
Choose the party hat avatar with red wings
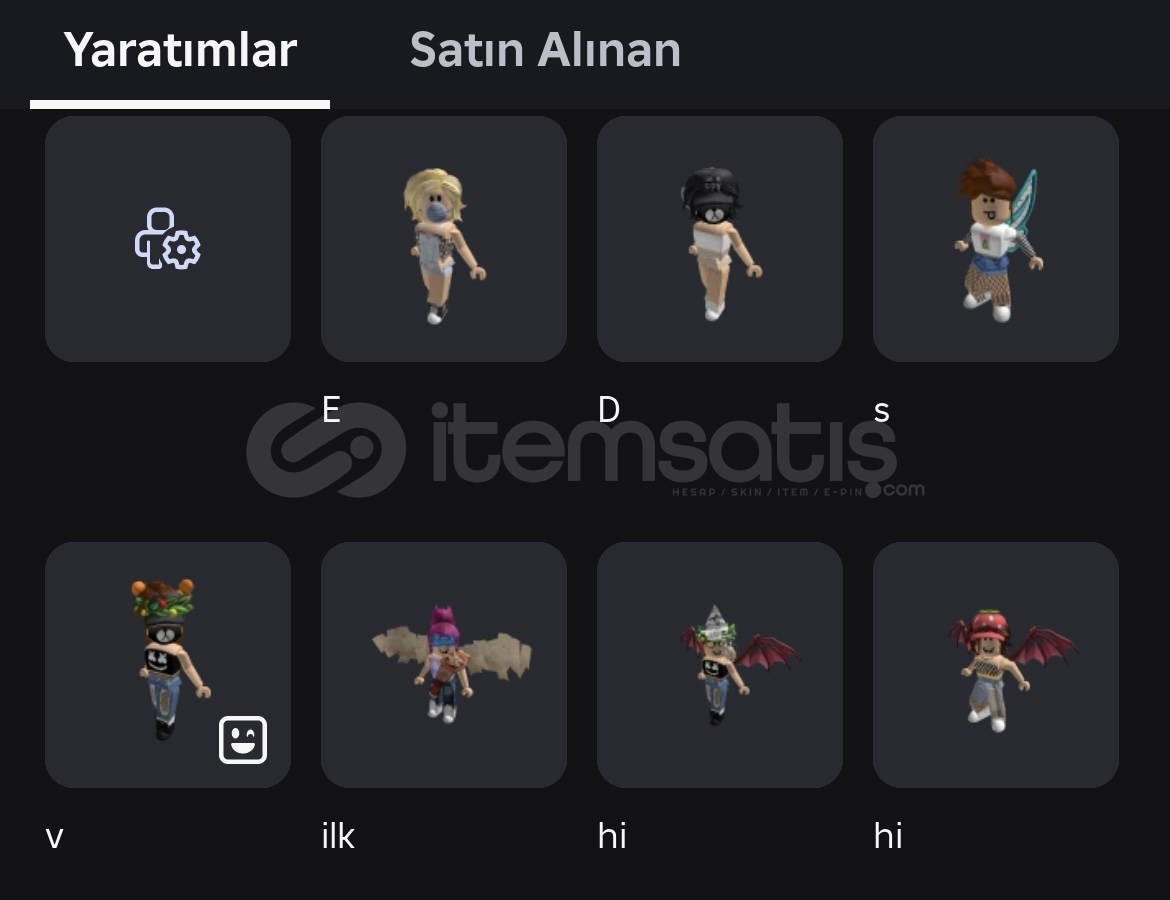click(720, 665)
